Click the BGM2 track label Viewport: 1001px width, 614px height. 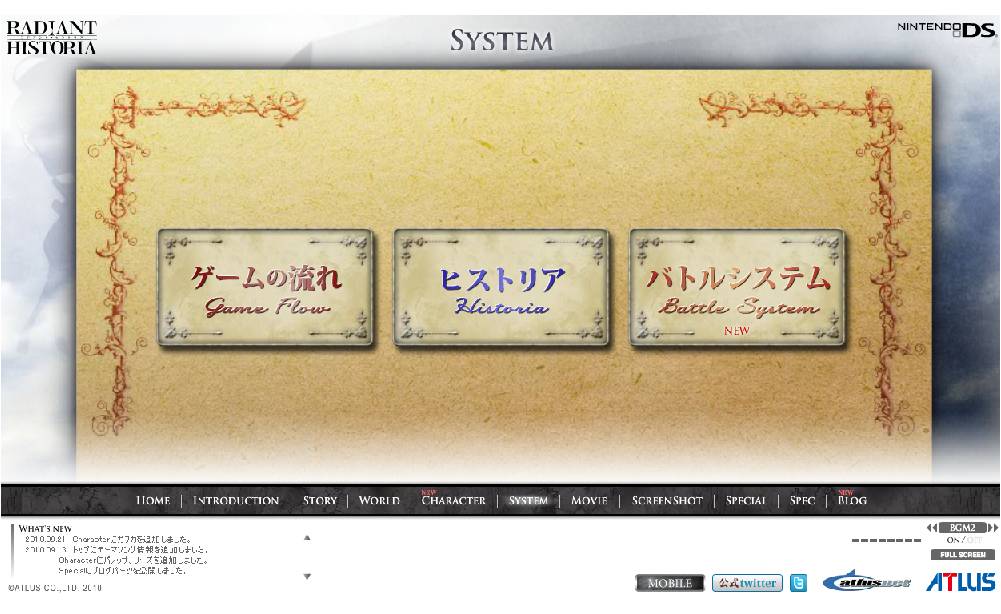(x=962, y=528)
